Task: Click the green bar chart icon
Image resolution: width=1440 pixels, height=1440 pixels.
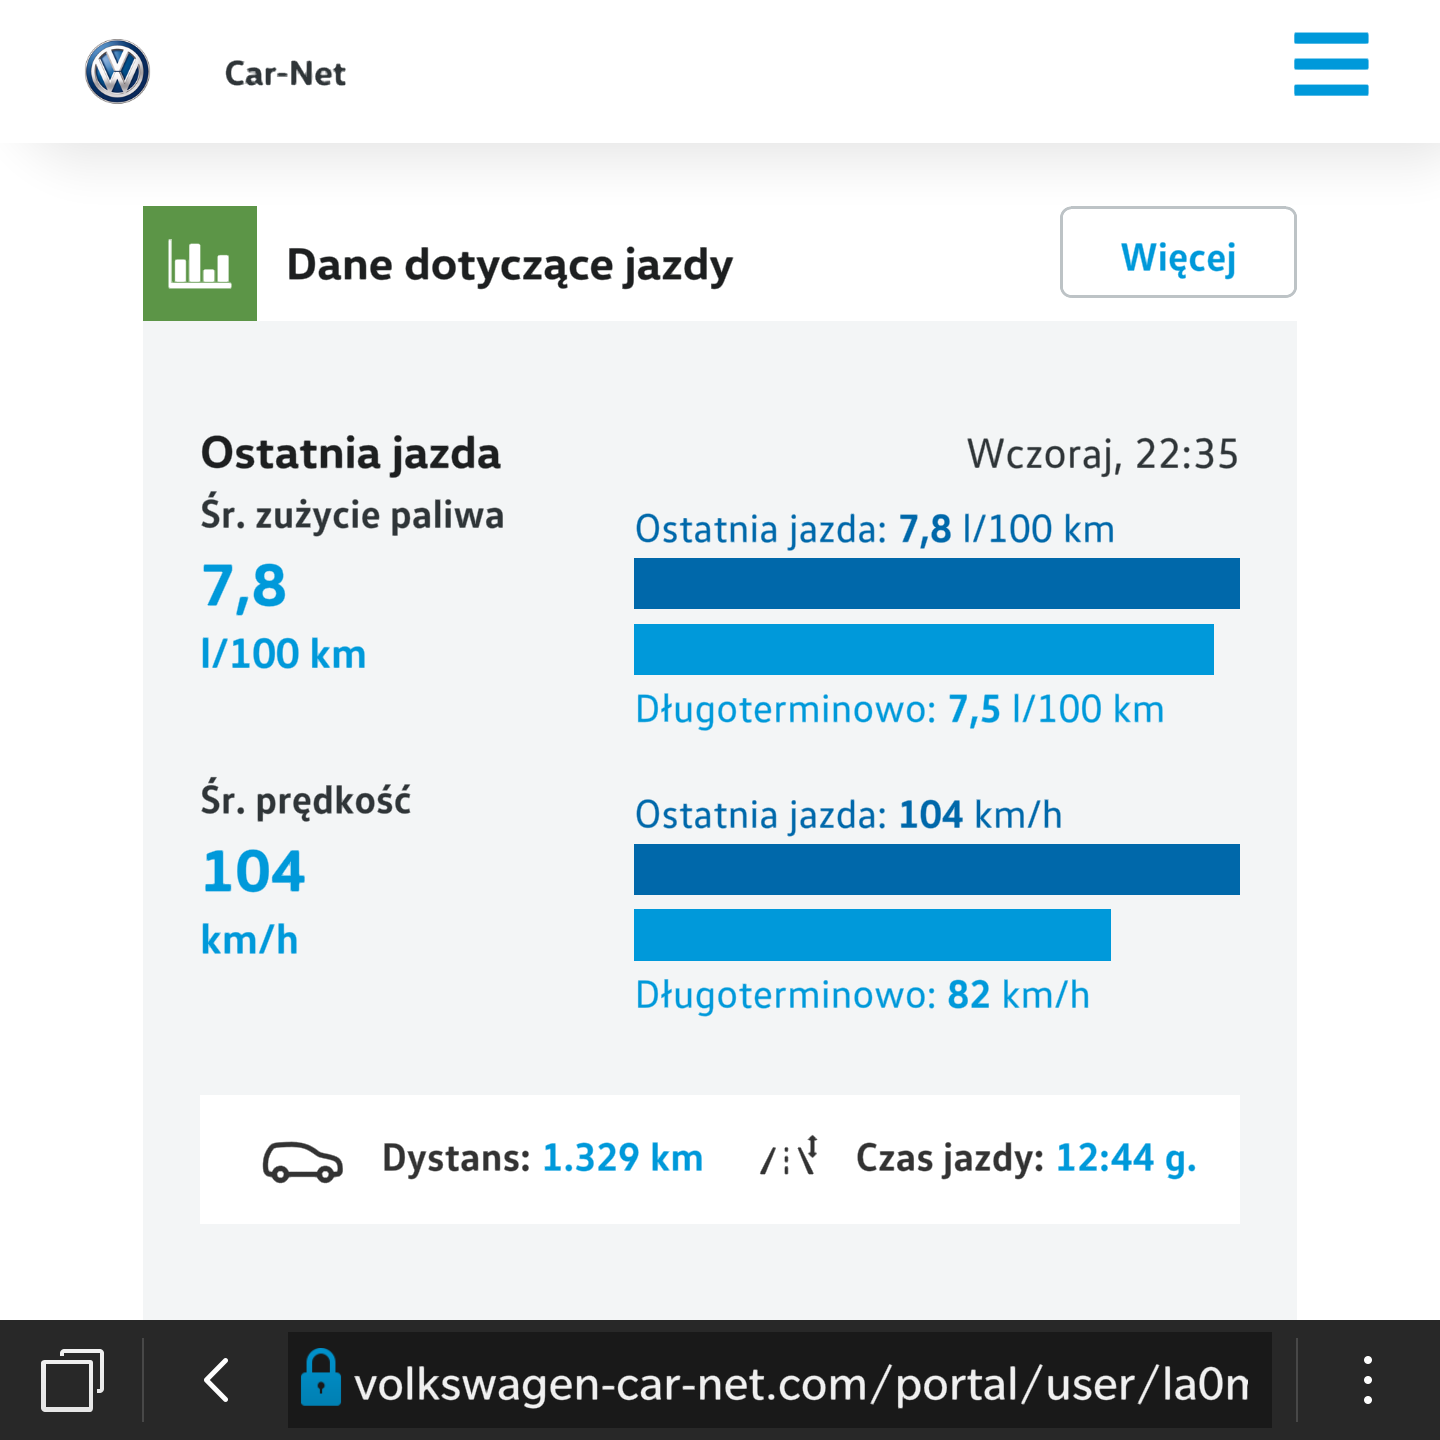Action: point(200,264)
